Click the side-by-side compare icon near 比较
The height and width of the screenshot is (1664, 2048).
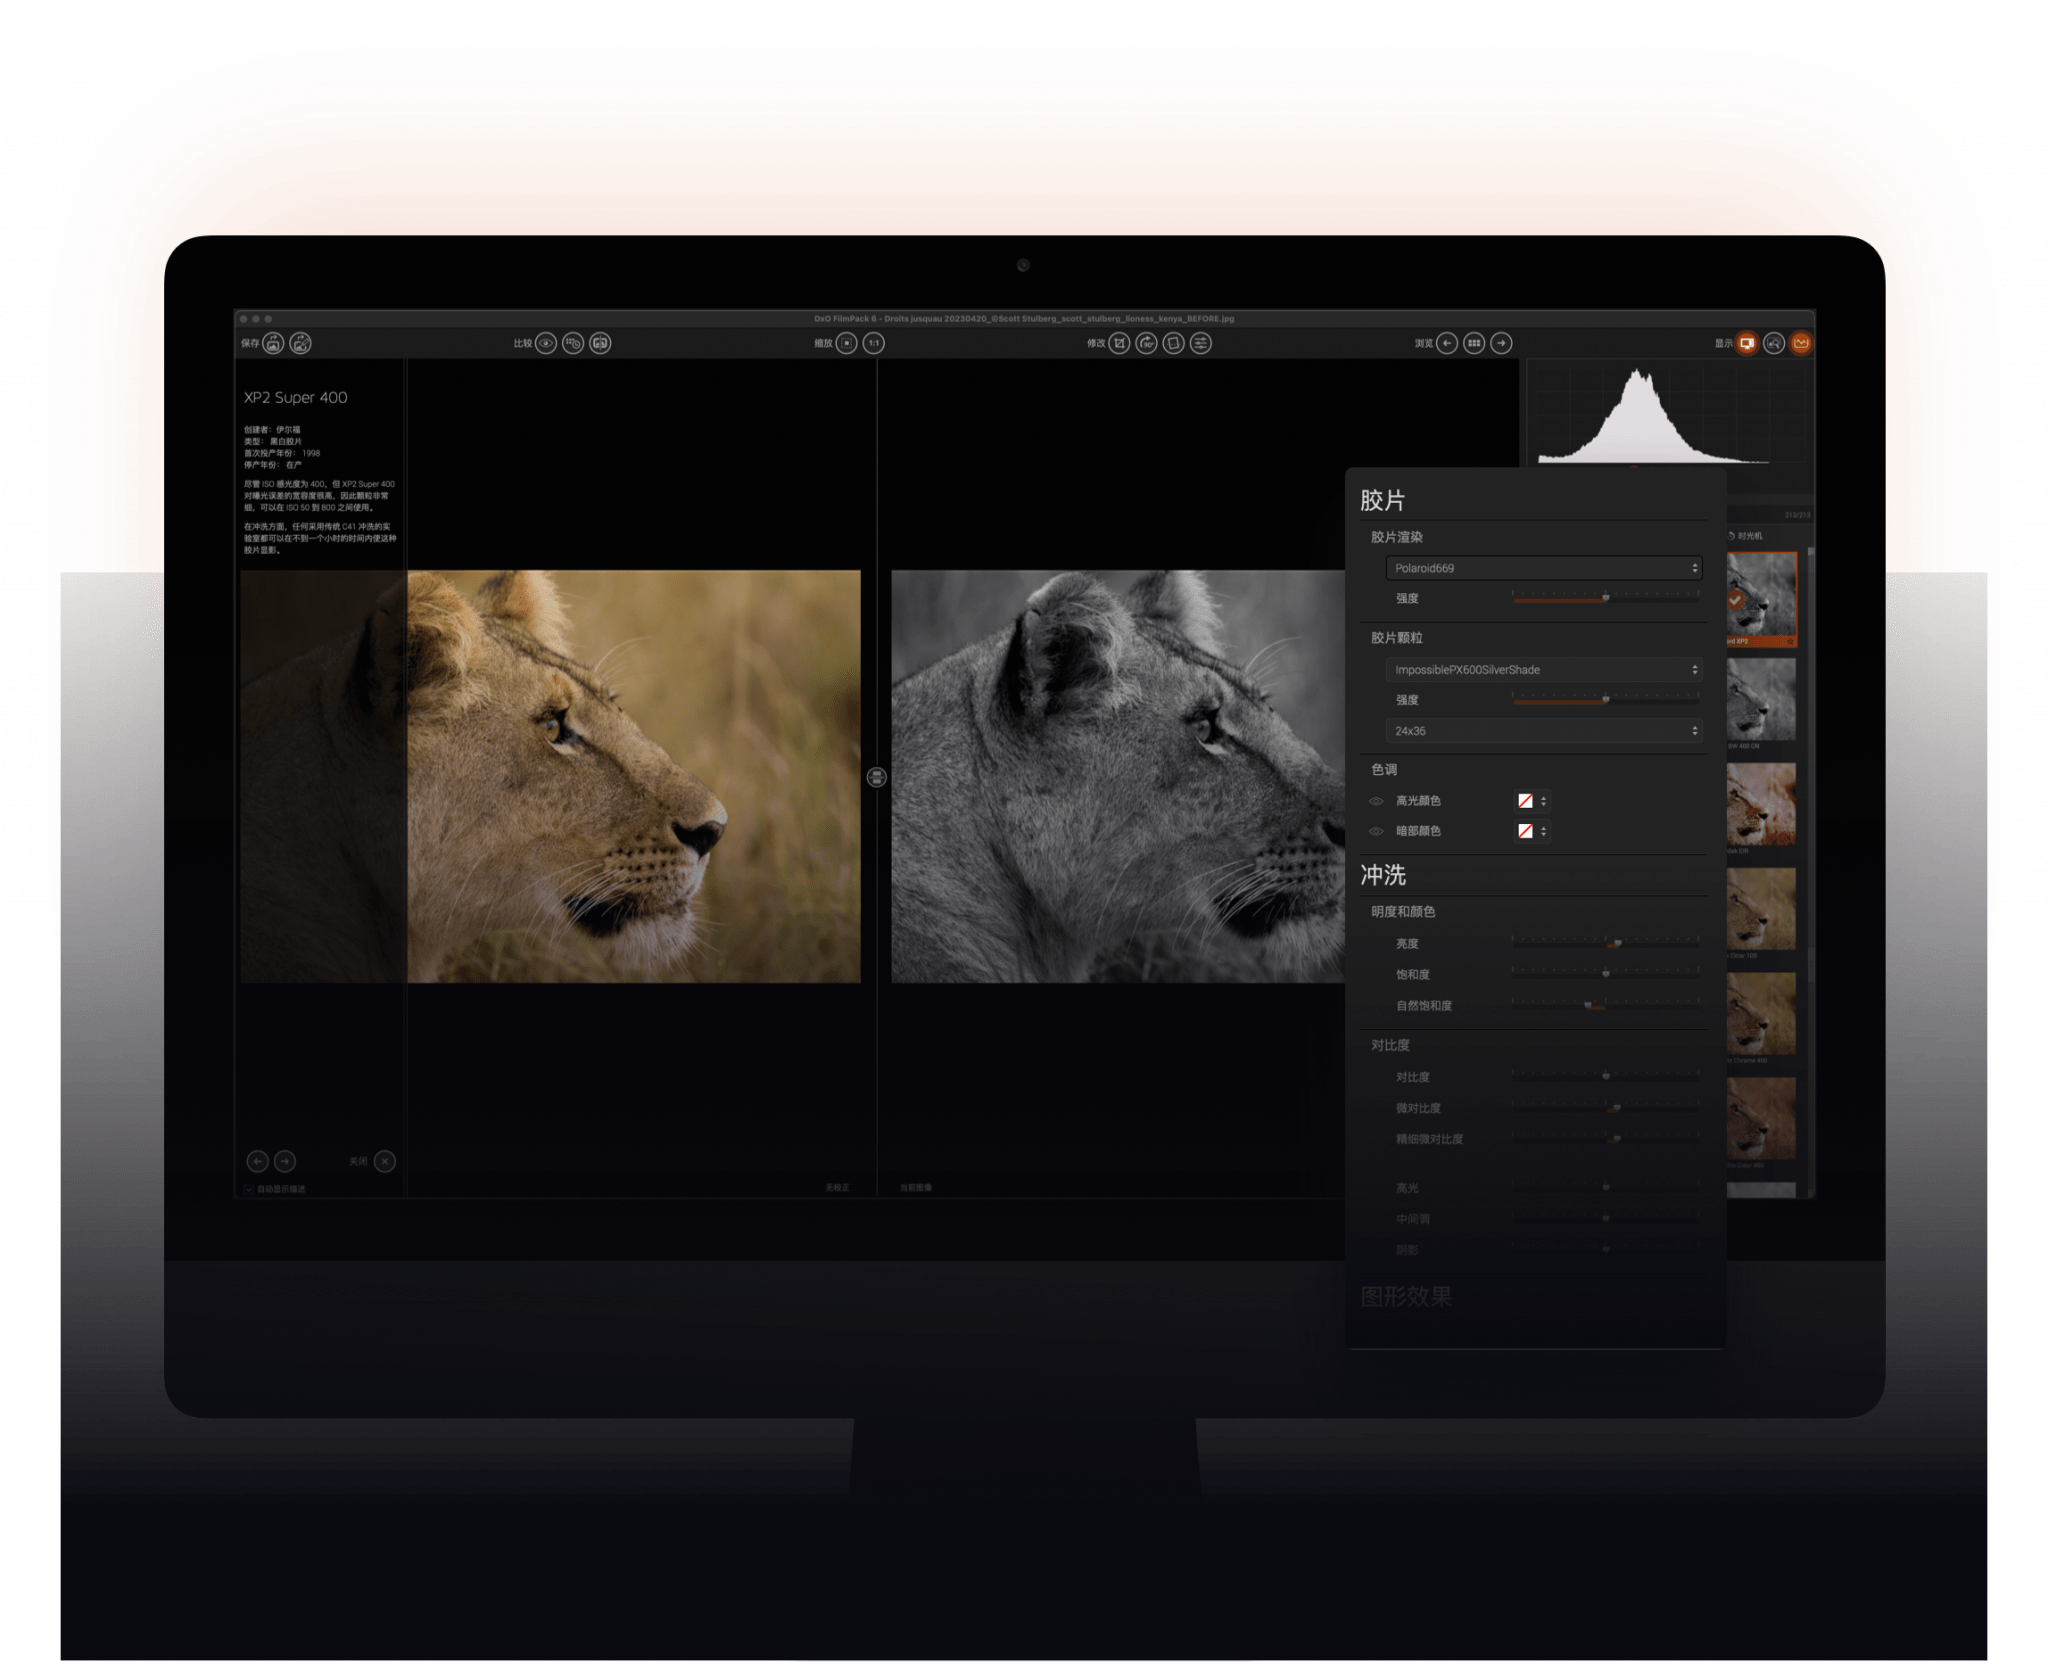(x=600, y=344)
